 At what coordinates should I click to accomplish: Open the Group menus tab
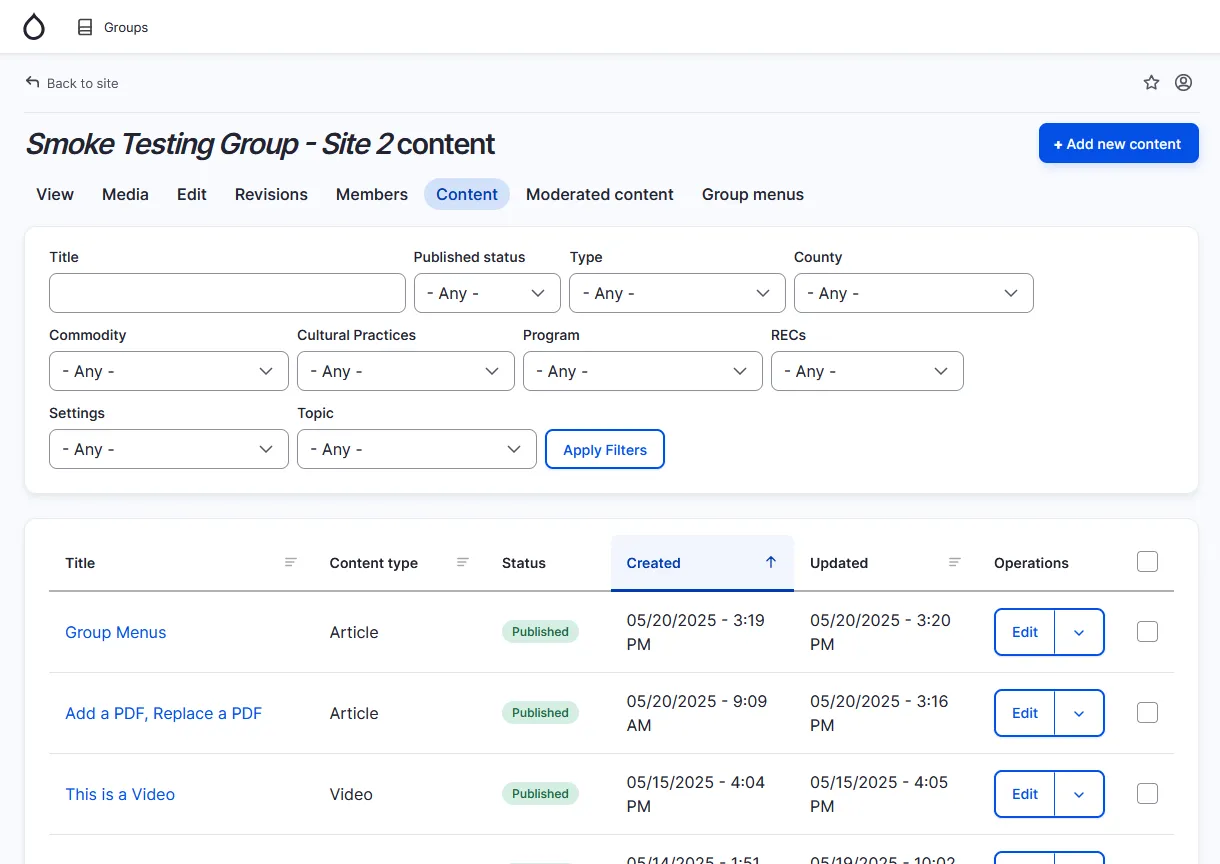coord(753,194)
